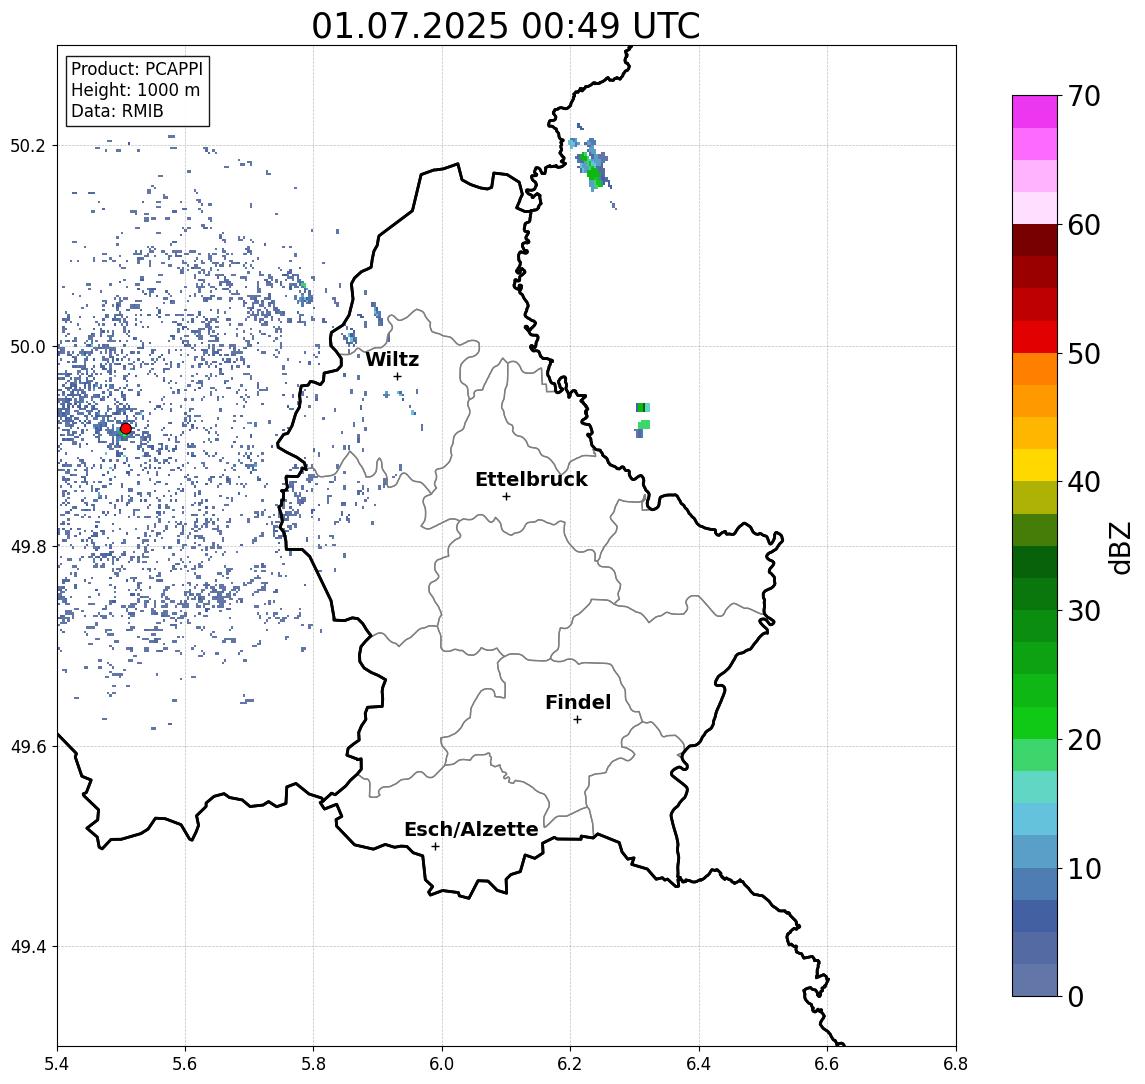Click the 6.6 longitude axis label
The width and height of the screenshot is (1145, 1084).
point(827,1064)
